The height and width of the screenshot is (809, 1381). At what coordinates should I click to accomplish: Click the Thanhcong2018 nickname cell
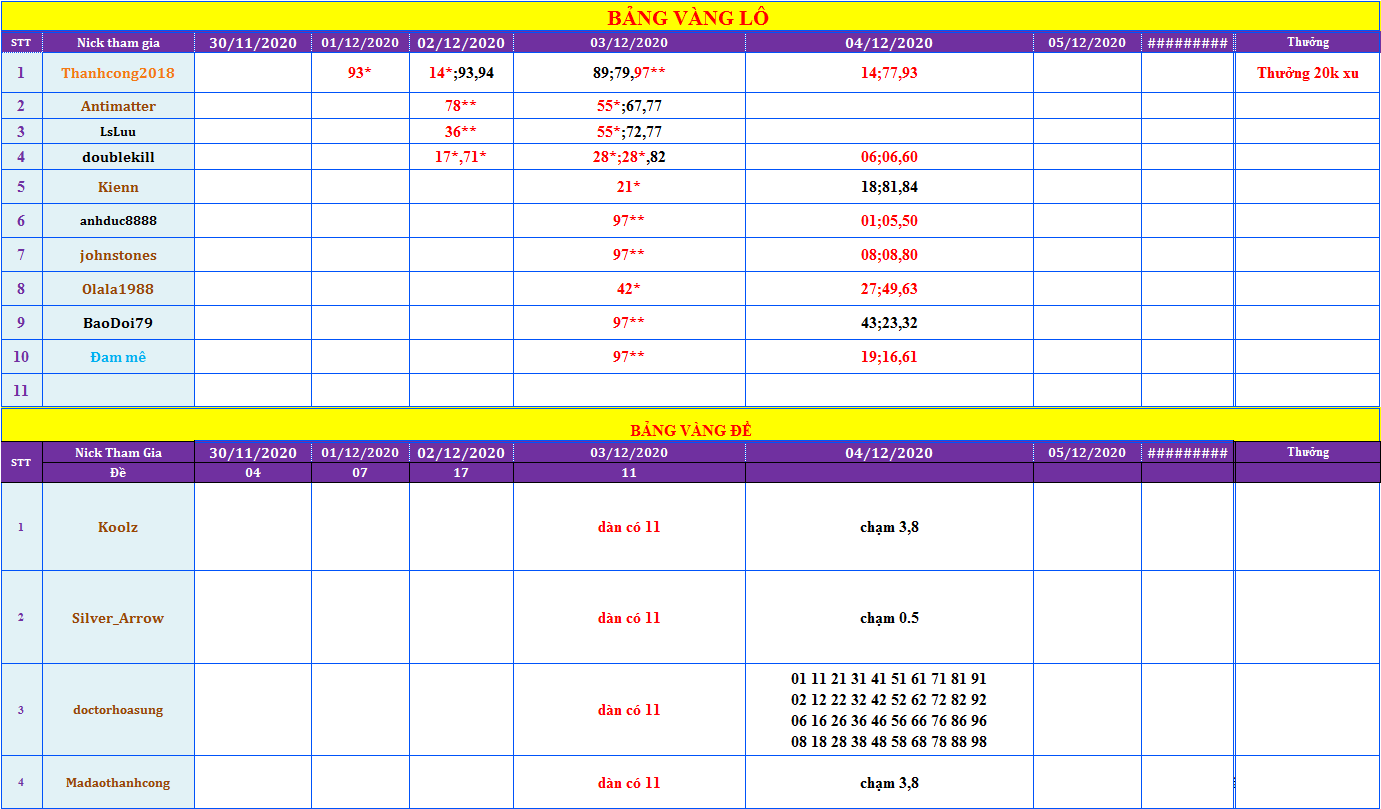tap(118, 73)
